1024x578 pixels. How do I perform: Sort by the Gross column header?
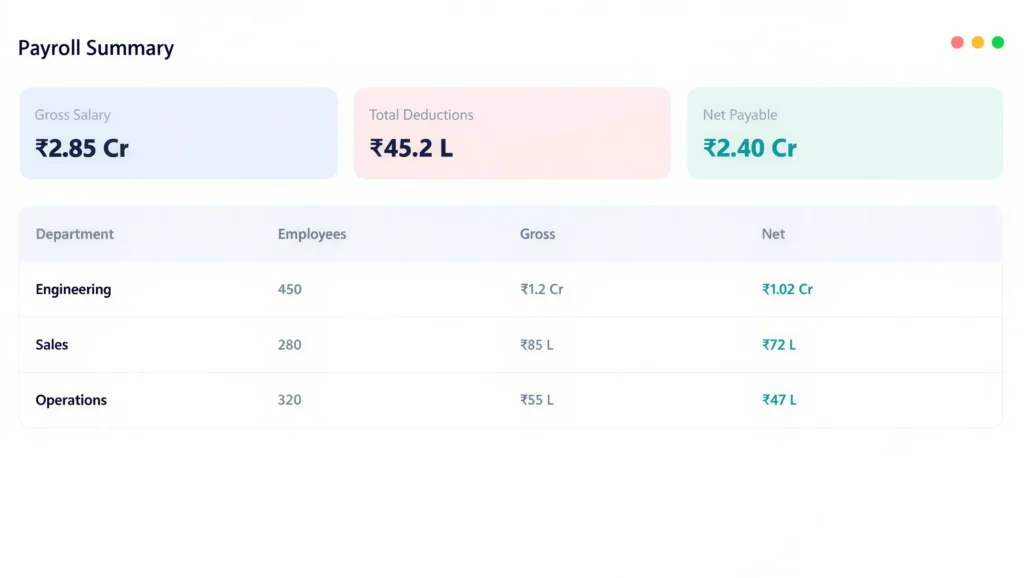click(537, 234)
